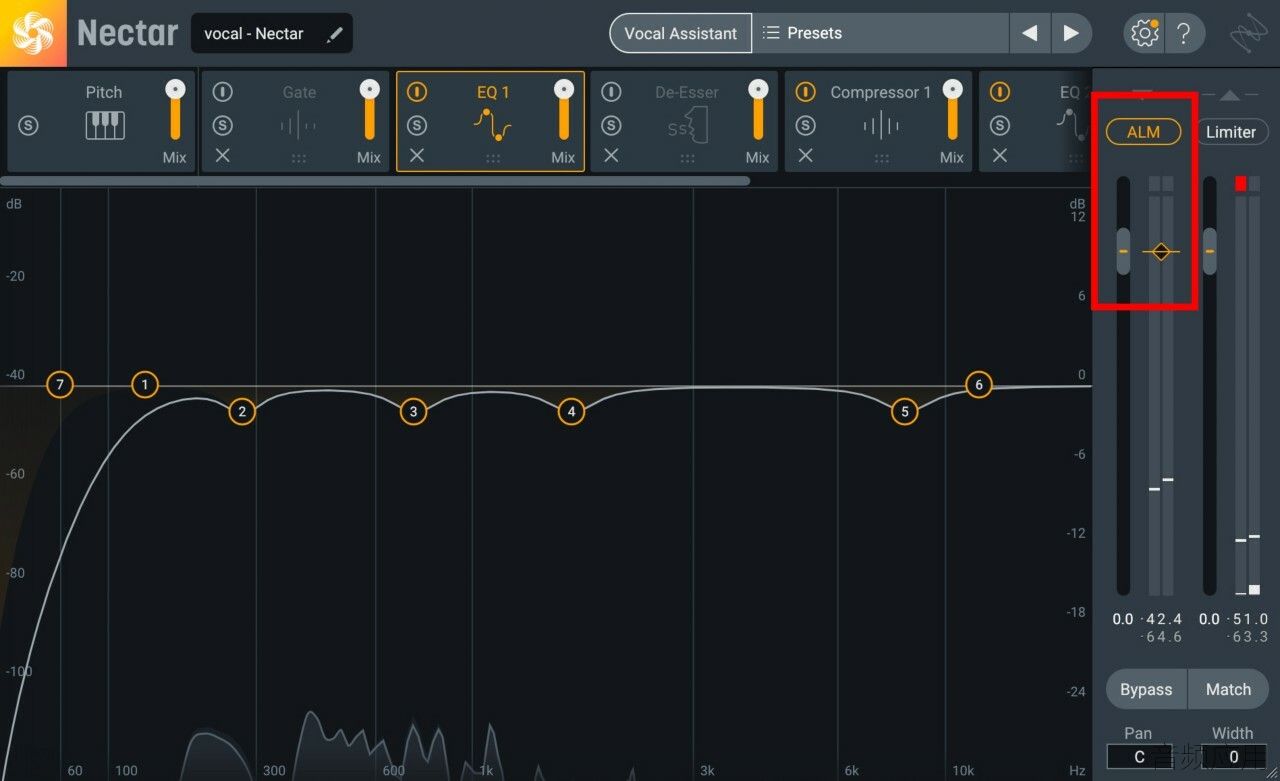Open the help question mark
This screenshot has height=781, width=1280.
[1184, 33]
